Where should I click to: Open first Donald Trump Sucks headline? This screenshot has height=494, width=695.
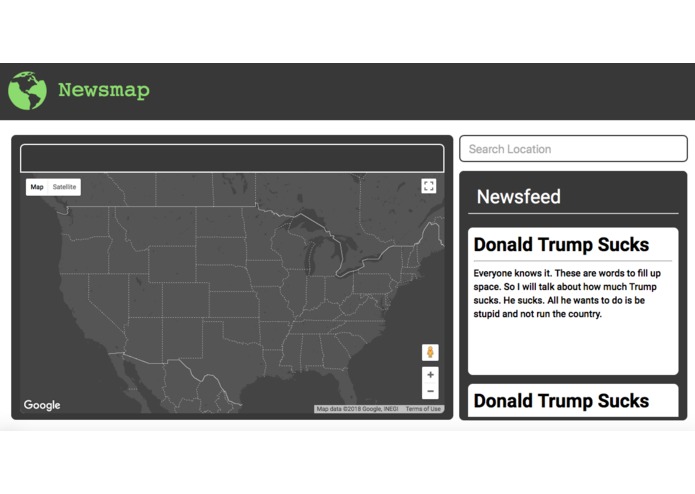pyautogui.click(x=561, y=245)
